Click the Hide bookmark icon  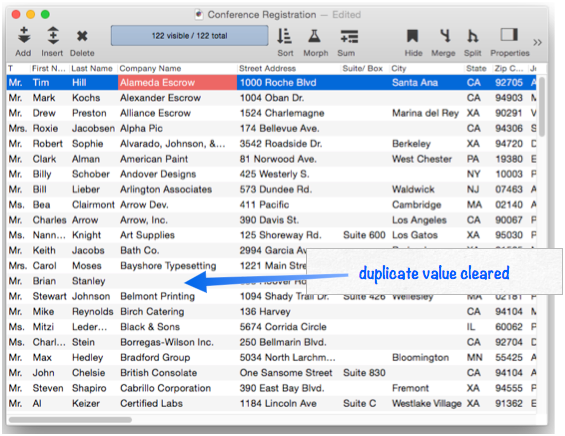click(x=413, y=36)
